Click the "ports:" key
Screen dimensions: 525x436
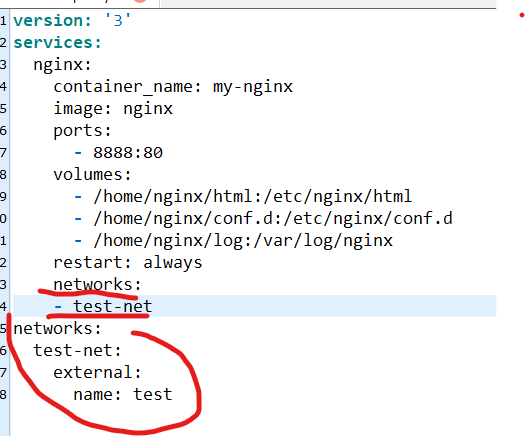(82, 131)
